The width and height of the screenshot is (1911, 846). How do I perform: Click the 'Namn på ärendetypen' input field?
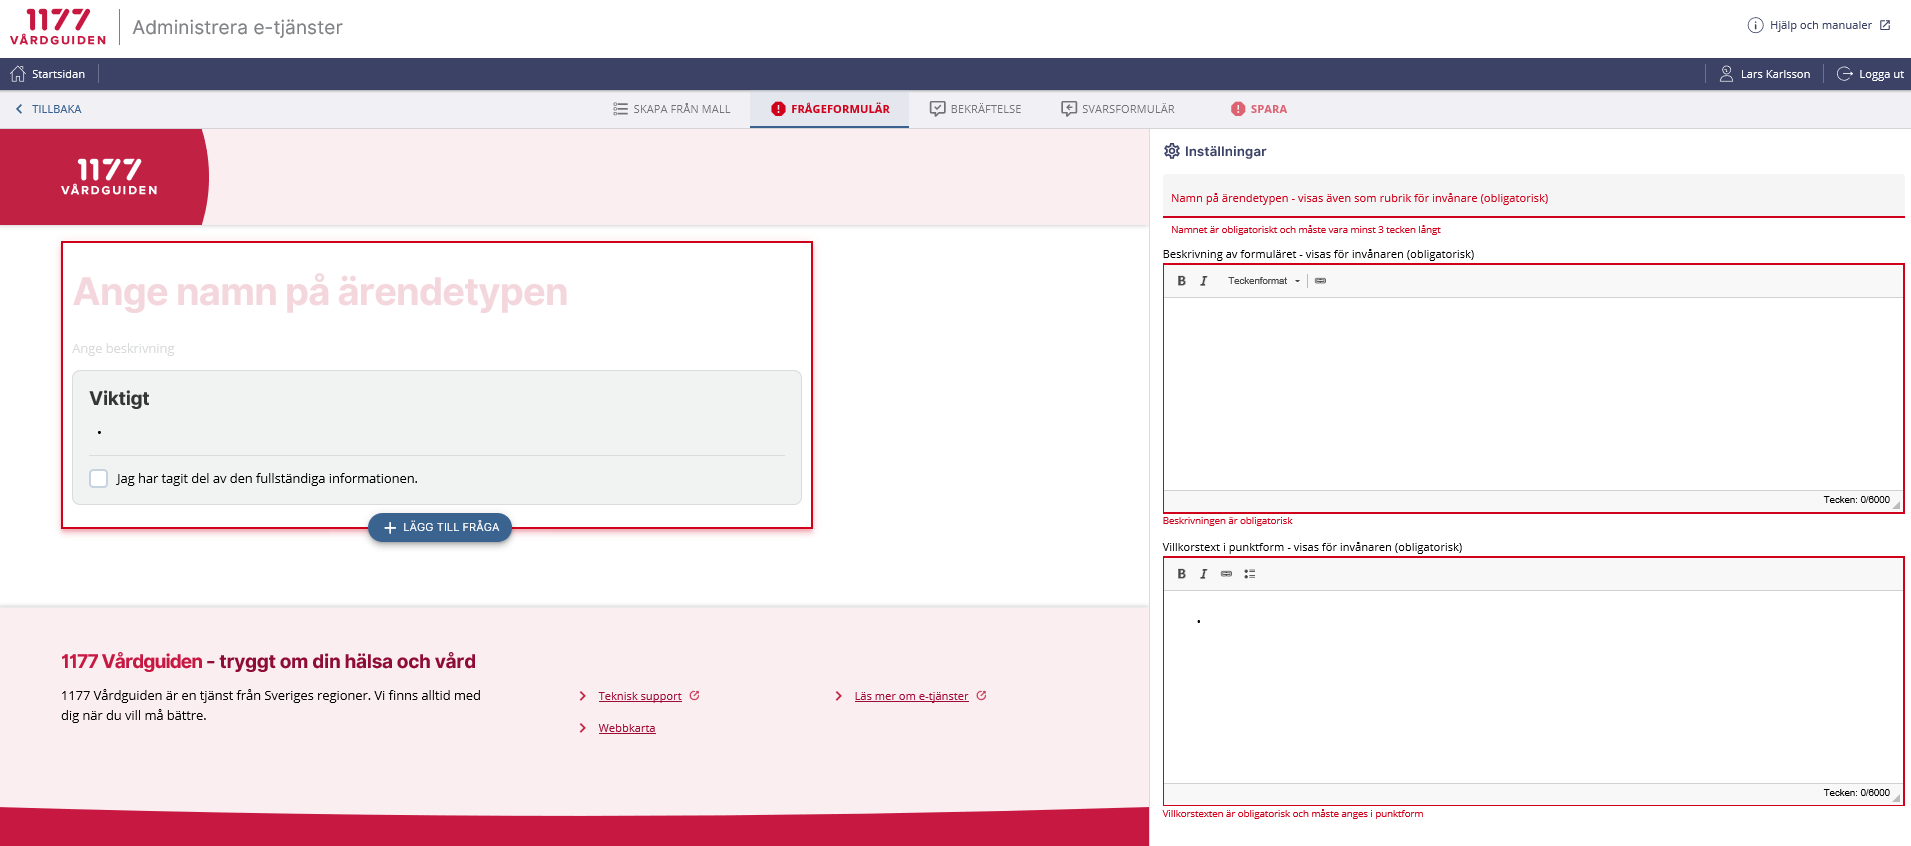tap(1532, 198)
